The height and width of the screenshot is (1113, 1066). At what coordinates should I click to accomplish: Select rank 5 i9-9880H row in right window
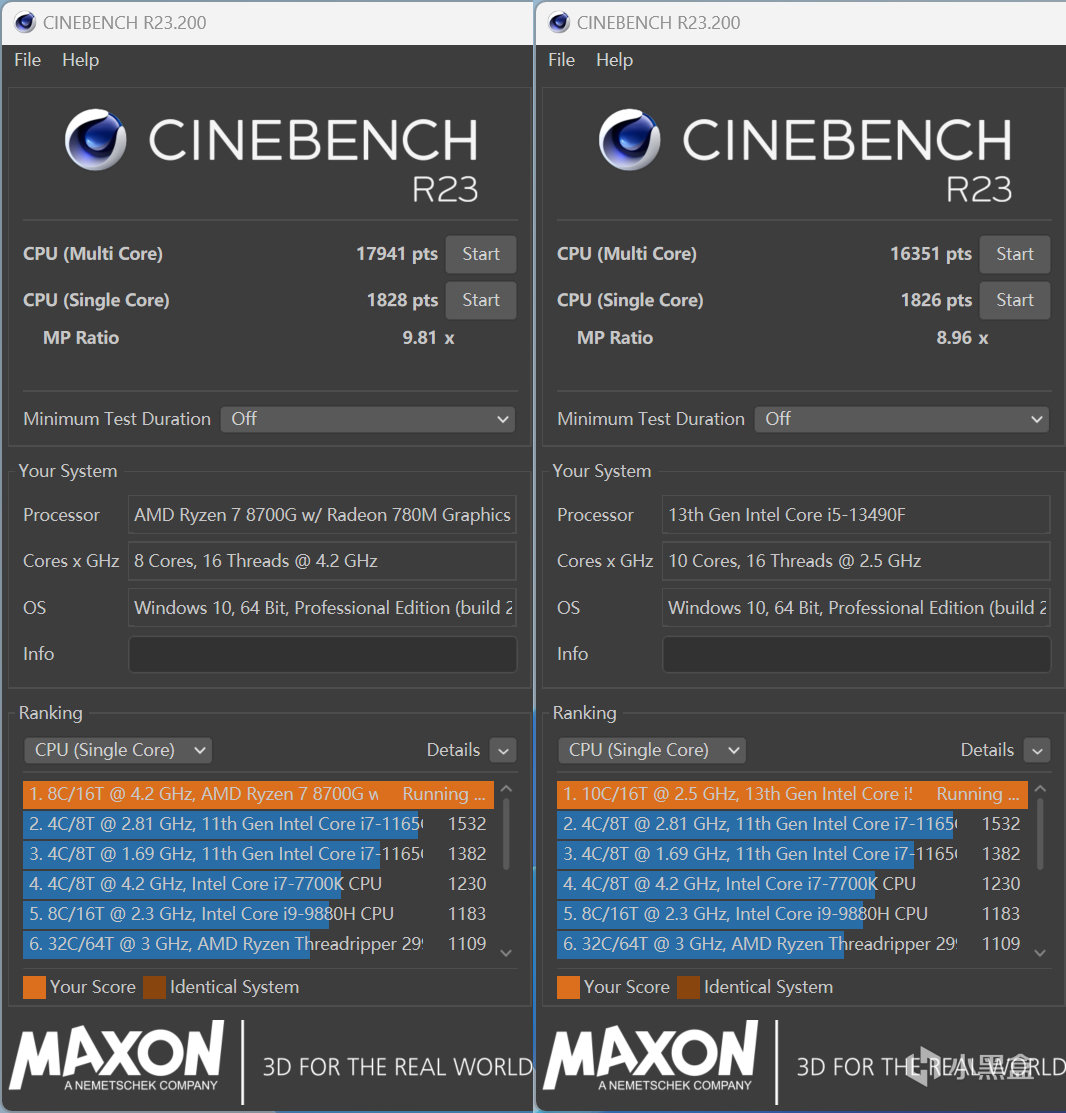792,914
